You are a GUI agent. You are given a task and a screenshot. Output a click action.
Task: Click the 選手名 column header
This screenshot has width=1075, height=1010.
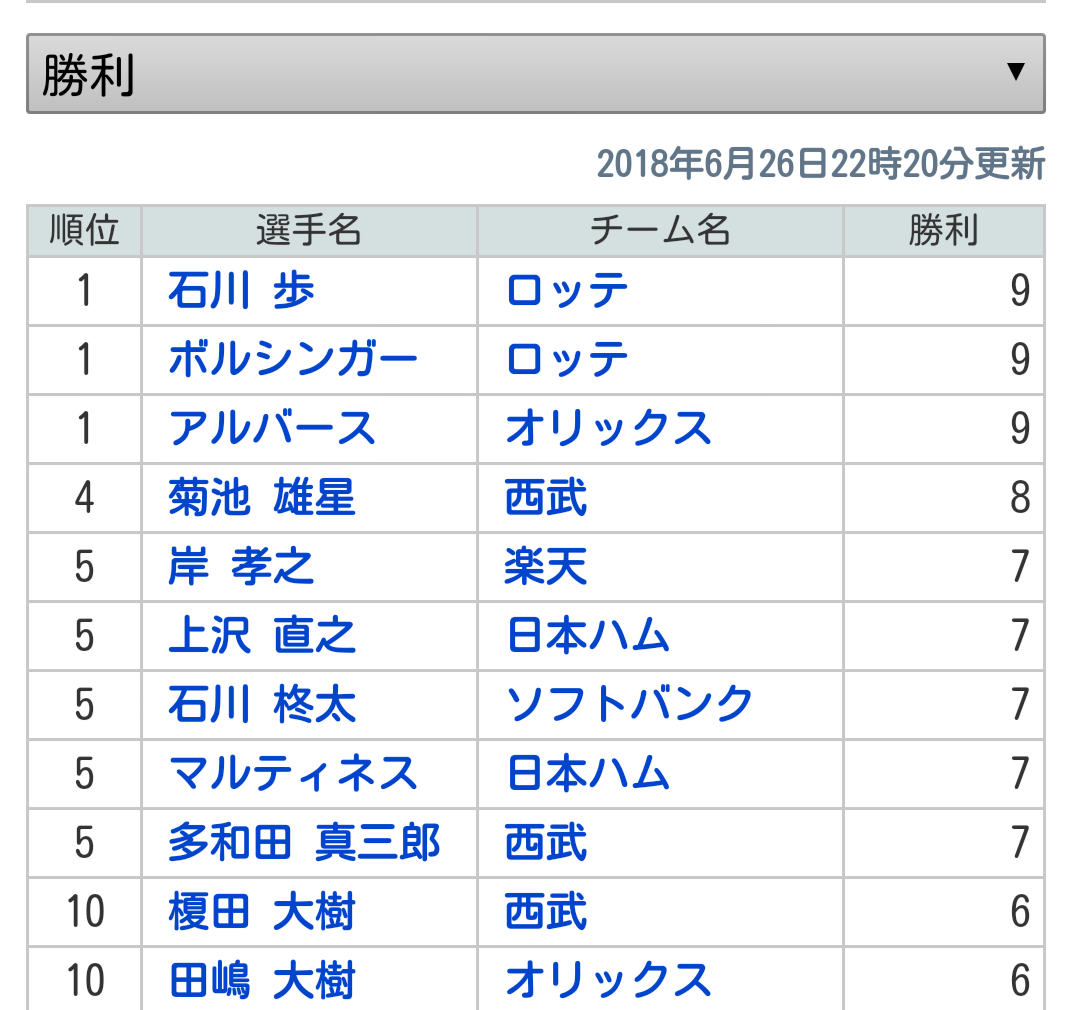(309, 230)
